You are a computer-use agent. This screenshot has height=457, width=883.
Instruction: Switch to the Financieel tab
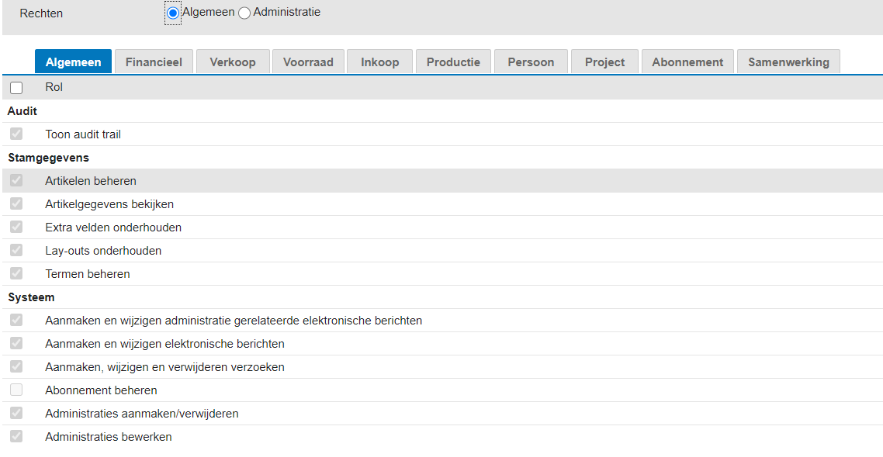153,62
